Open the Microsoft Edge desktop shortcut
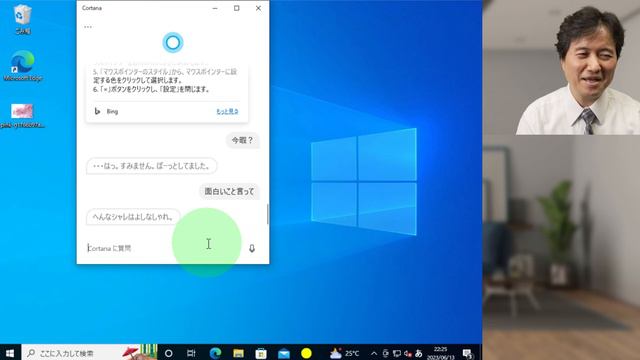Image resolution: width=640 pixels, height=360 pixels. (x=22, y=65)
